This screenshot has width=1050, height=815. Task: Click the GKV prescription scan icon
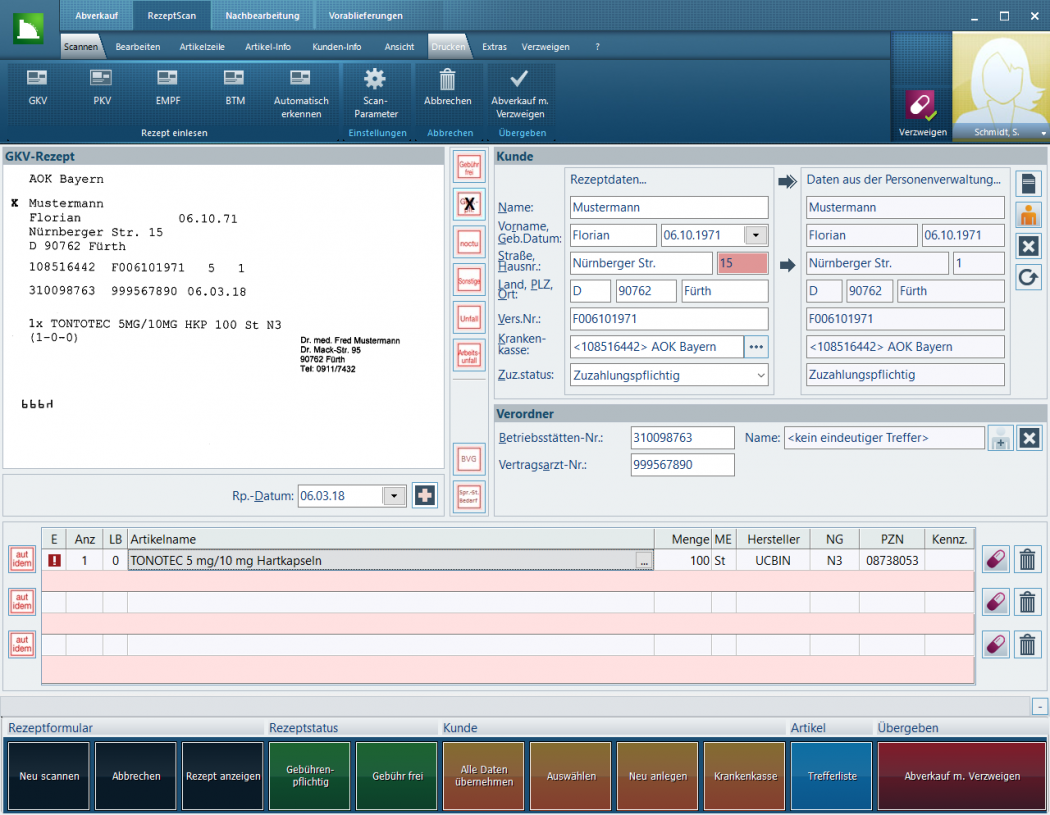pyautogui.click(x=38, y=78)
